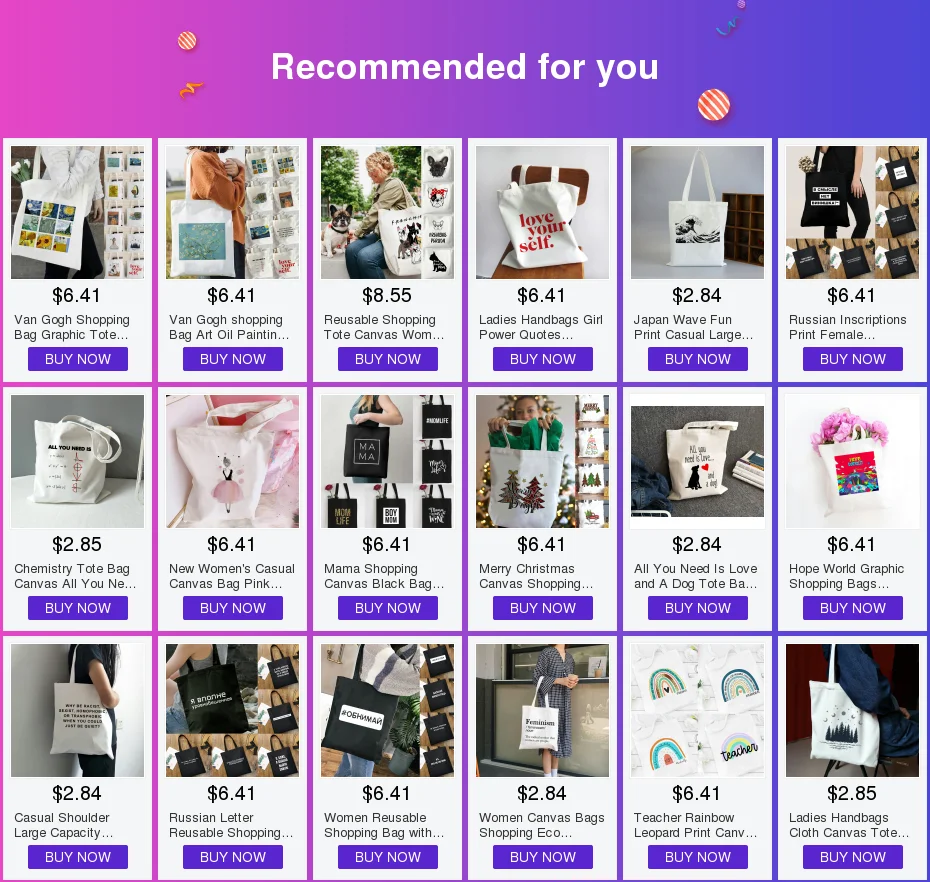Click BUY NOW under Russian Inscriptions Print
The image size is (930, 882).
(852, 359)
